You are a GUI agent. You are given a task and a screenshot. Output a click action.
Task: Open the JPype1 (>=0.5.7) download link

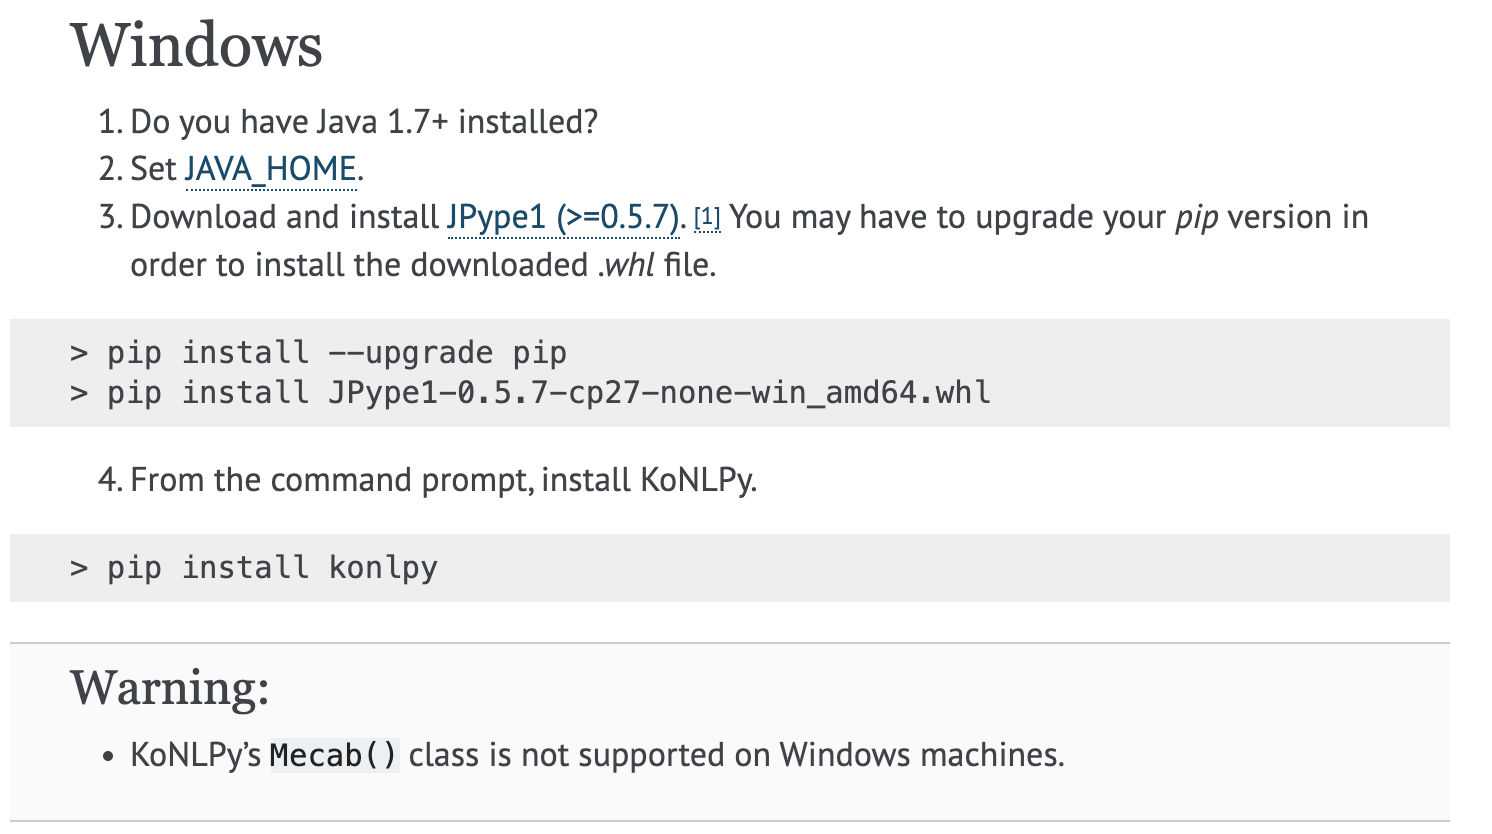pyautogui.click(x=563, y=217)
